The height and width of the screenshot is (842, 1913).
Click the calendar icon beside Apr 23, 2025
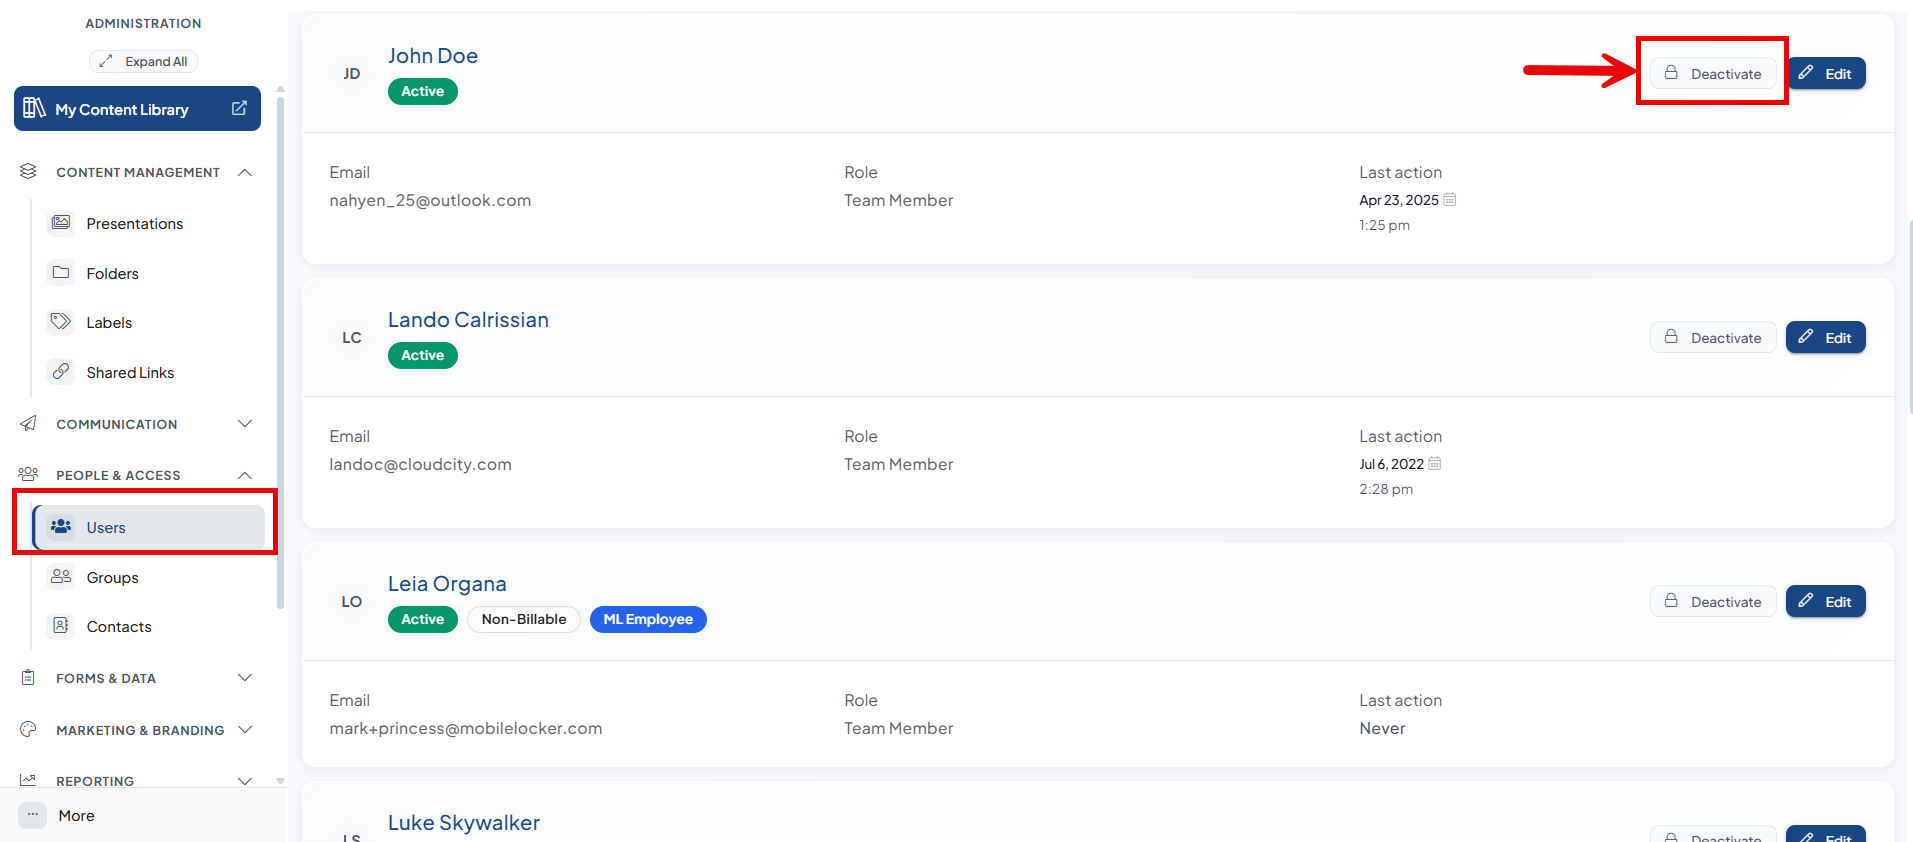point(1449,199)
